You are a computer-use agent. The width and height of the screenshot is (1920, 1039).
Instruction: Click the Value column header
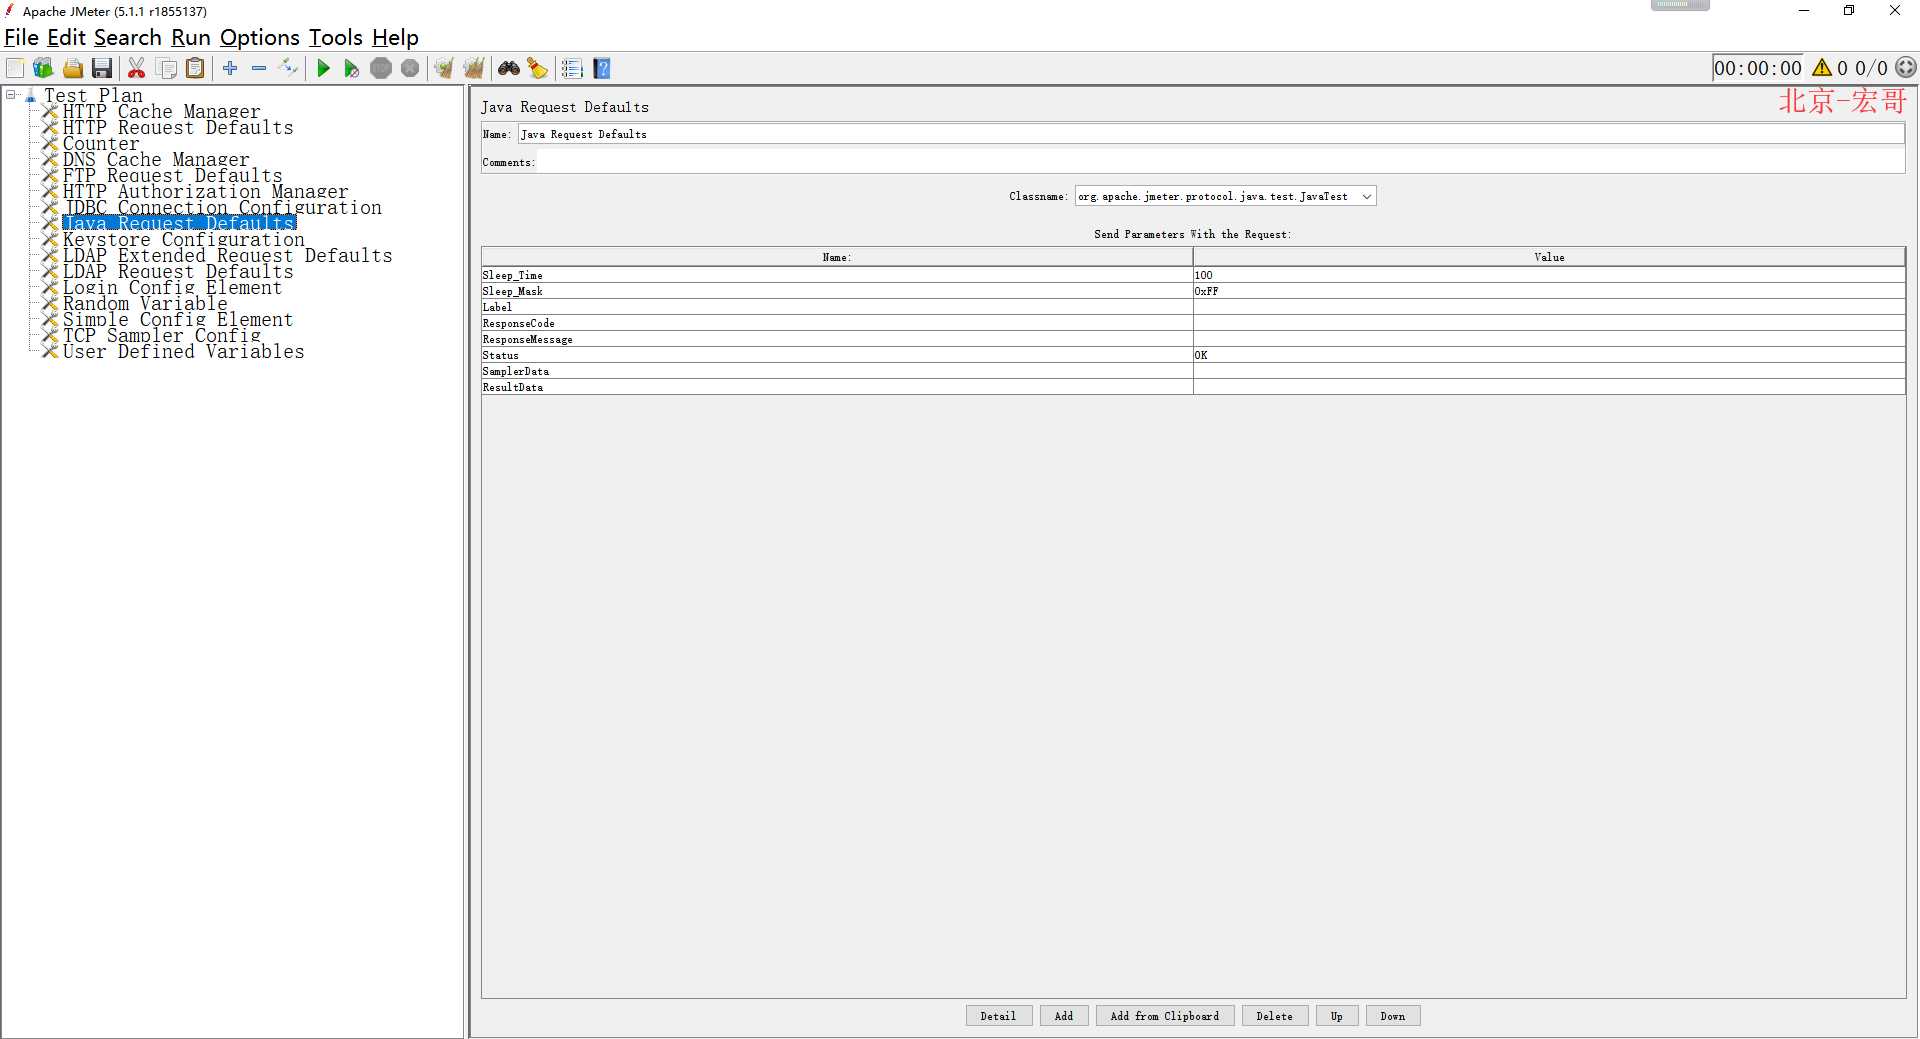tap(1549, 257)
